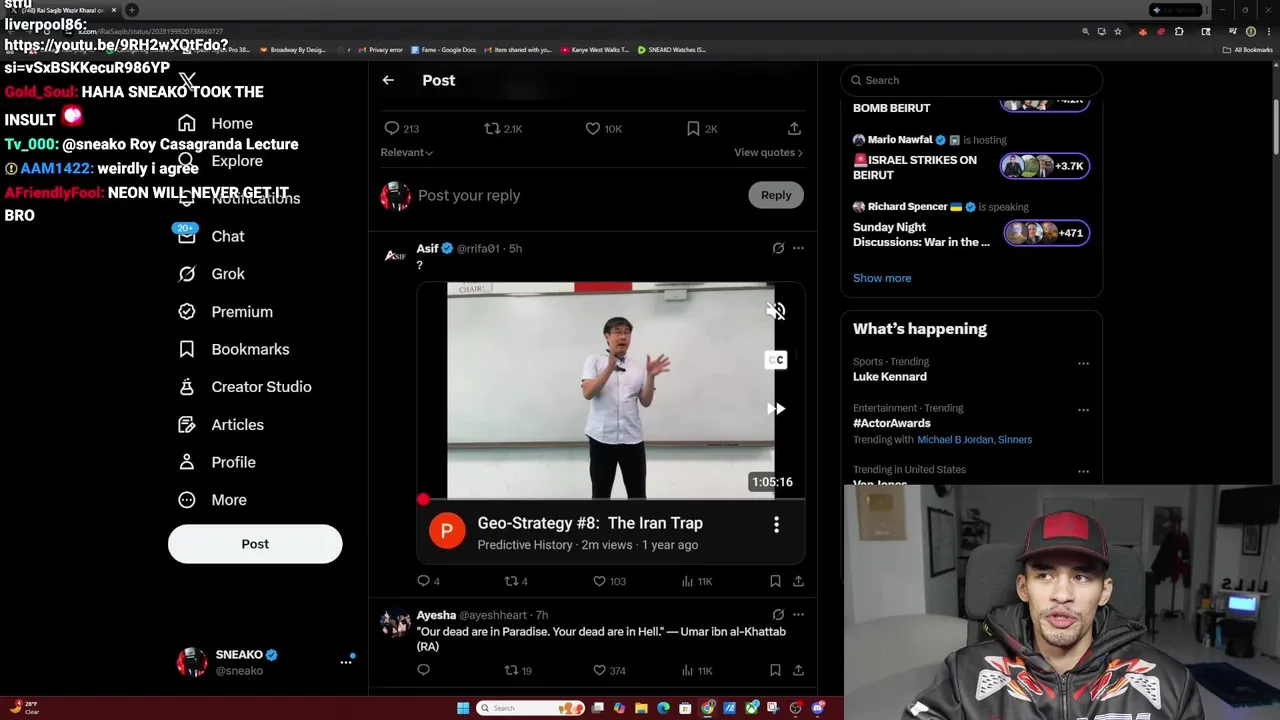Image resolution: width=1280 pixels, height=720 pixels.
Task: Open File Explorer from the taskbar
Action: coord(641,708)
